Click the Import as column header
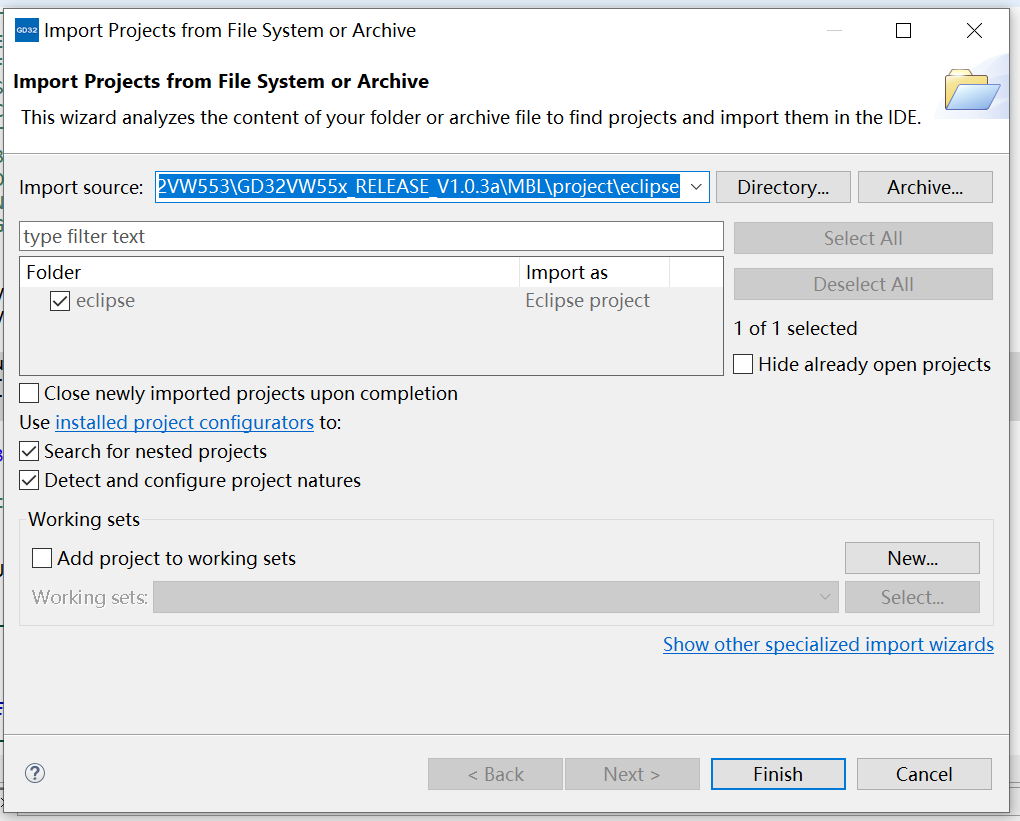This screenshot has width=1020, height=821. (595, 273)
